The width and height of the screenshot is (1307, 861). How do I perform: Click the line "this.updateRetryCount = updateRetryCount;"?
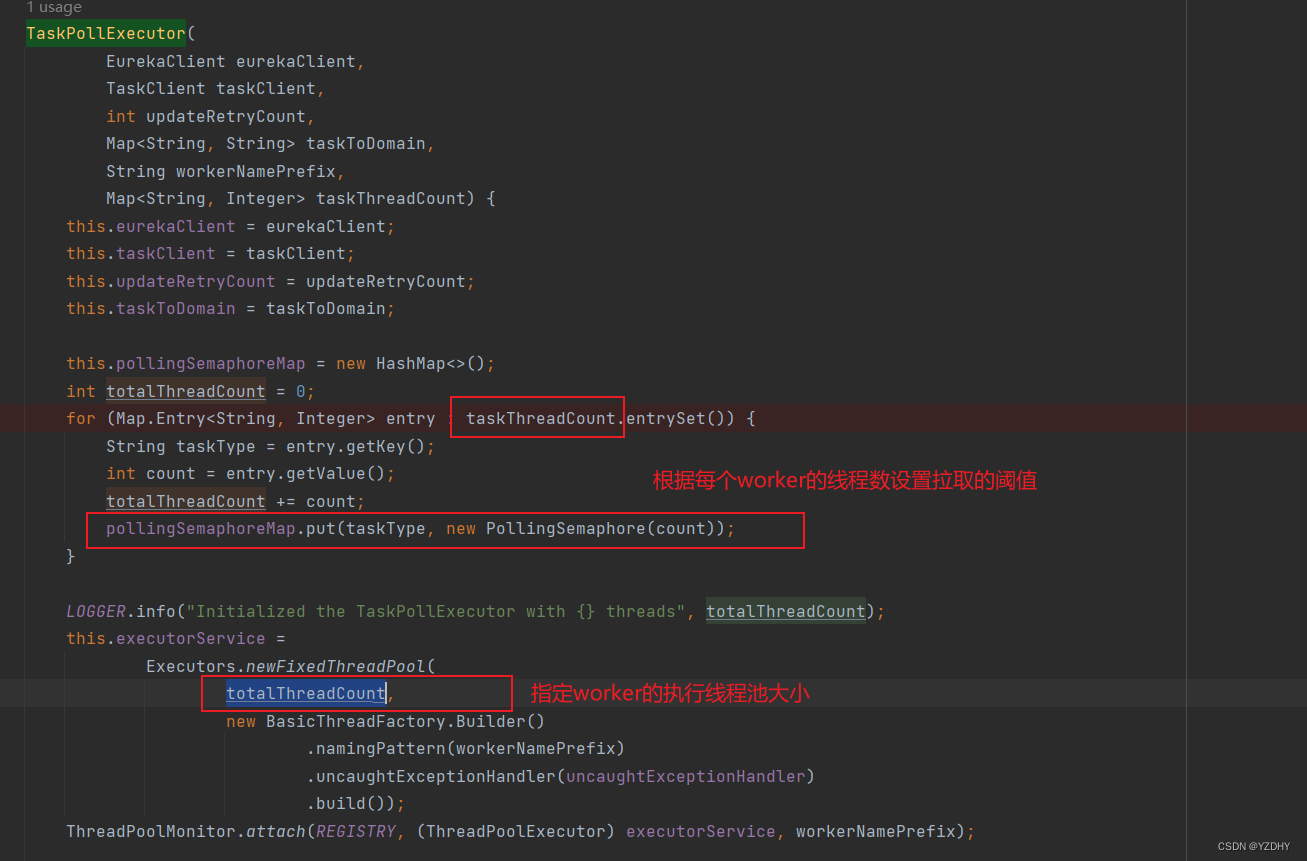tap(270, 281)
